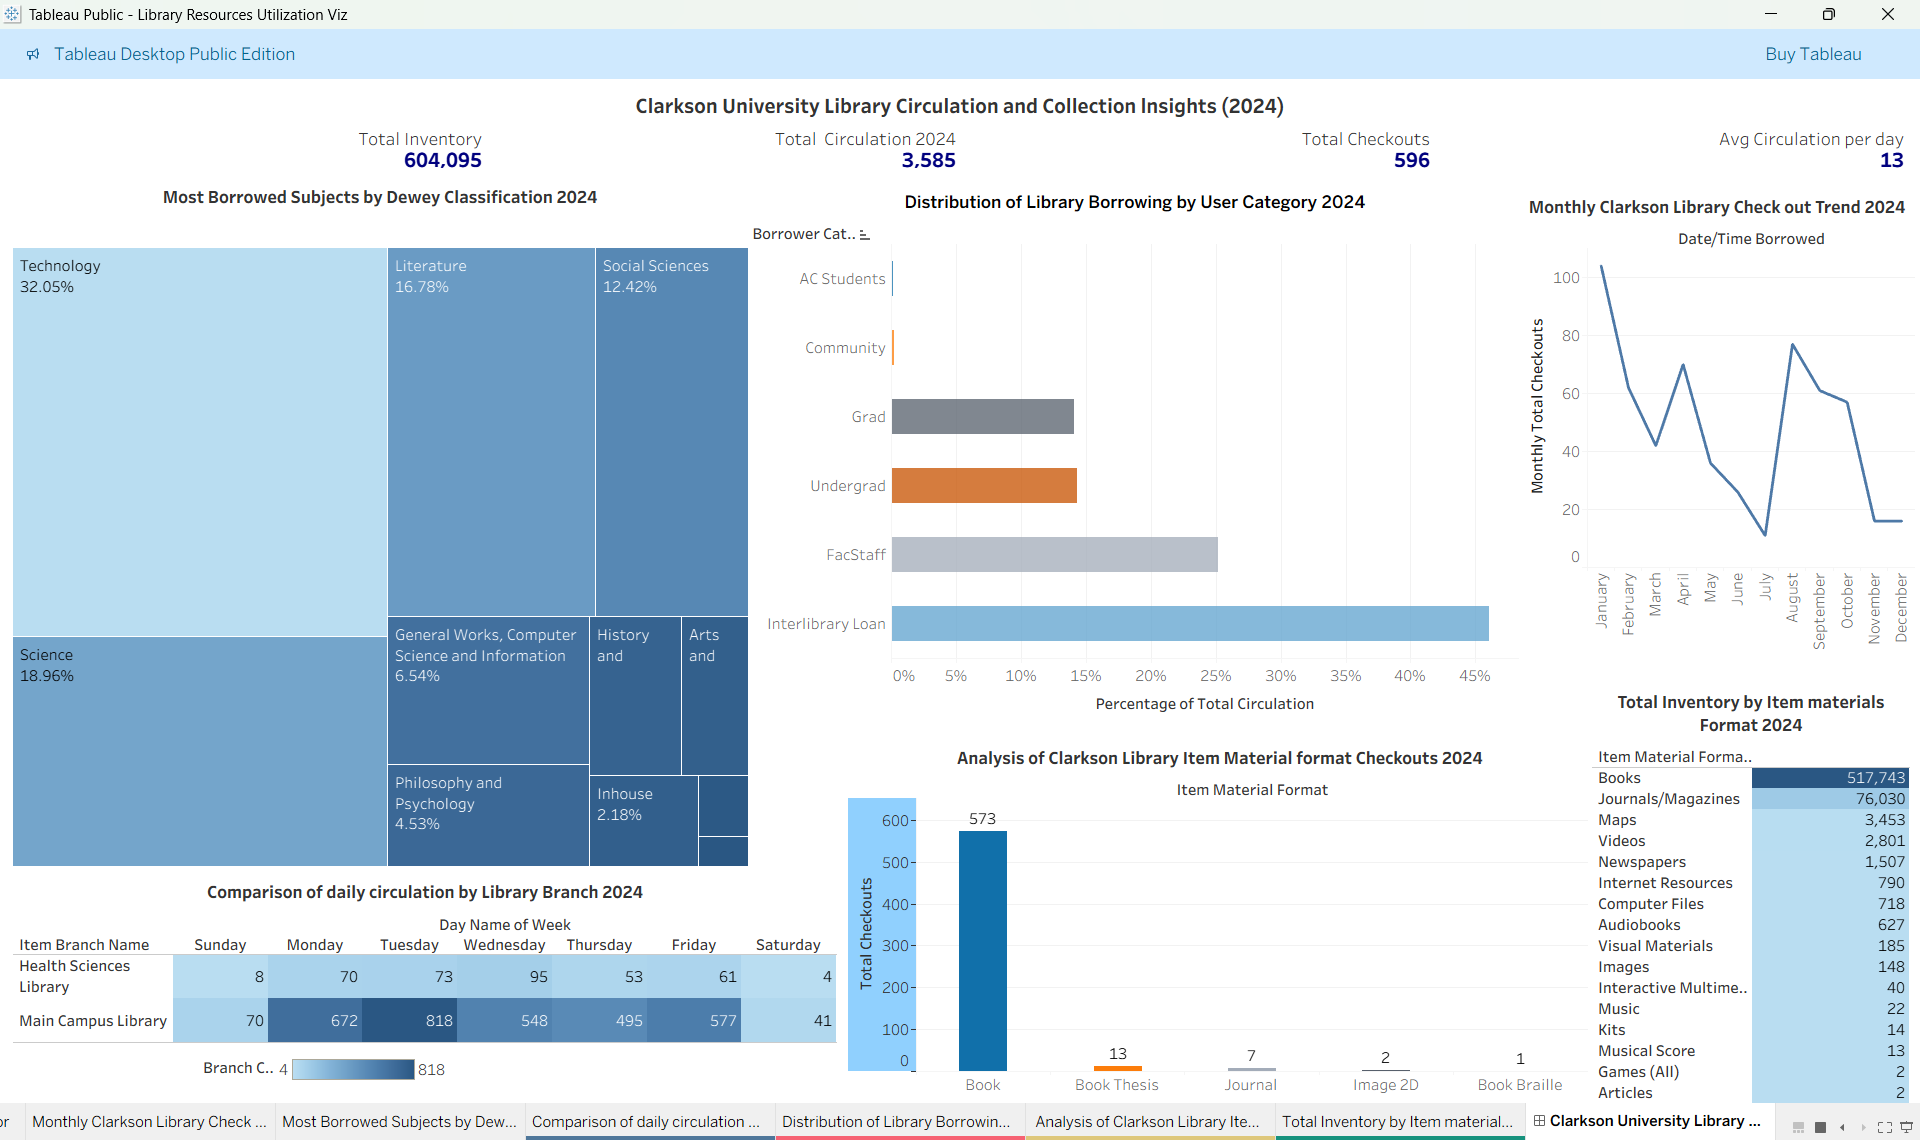Click the Maps row label
Screen dimensions: 1920x1140
[1617, 820]
